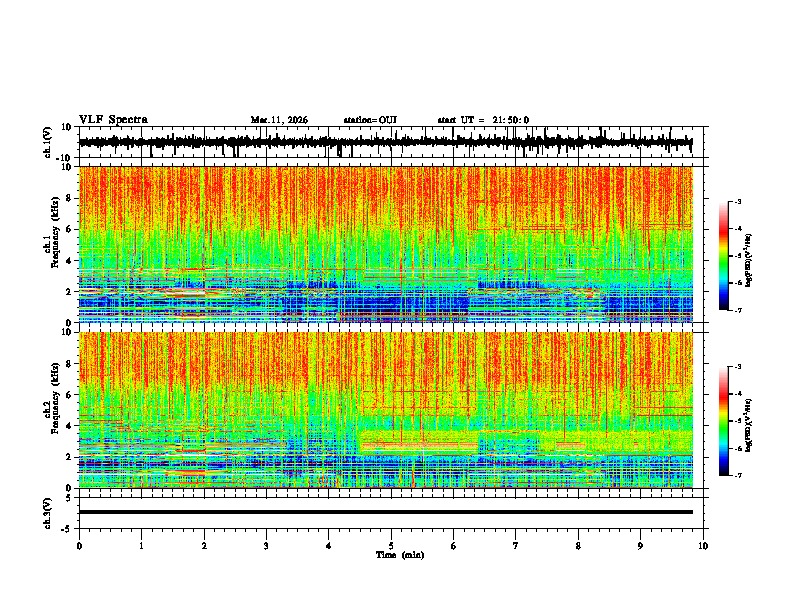Image resolution: width=792 pixels, height=612 pixels.
Task: Click the flat black ch.3 voltage trace
Action: point(386,512)
